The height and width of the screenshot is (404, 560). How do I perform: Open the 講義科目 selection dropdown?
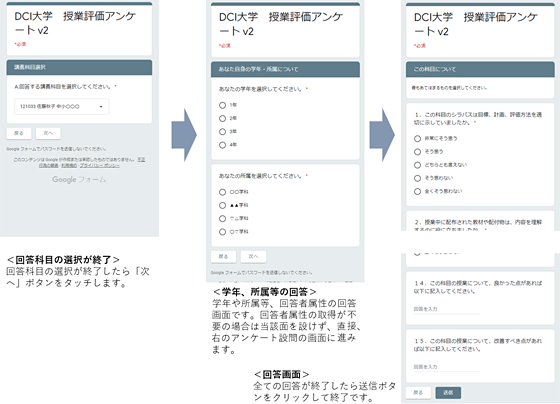(61, 106)
